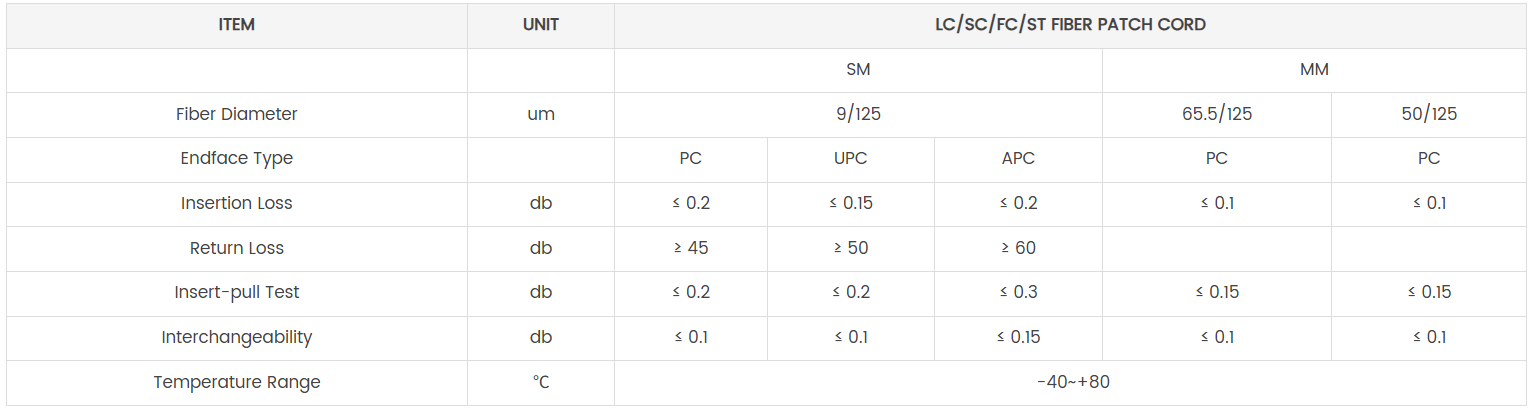The height and width of the screenshot is (411, 1532).
Task: Select the Interchangeability row label
Action: (x=237, y=337)
